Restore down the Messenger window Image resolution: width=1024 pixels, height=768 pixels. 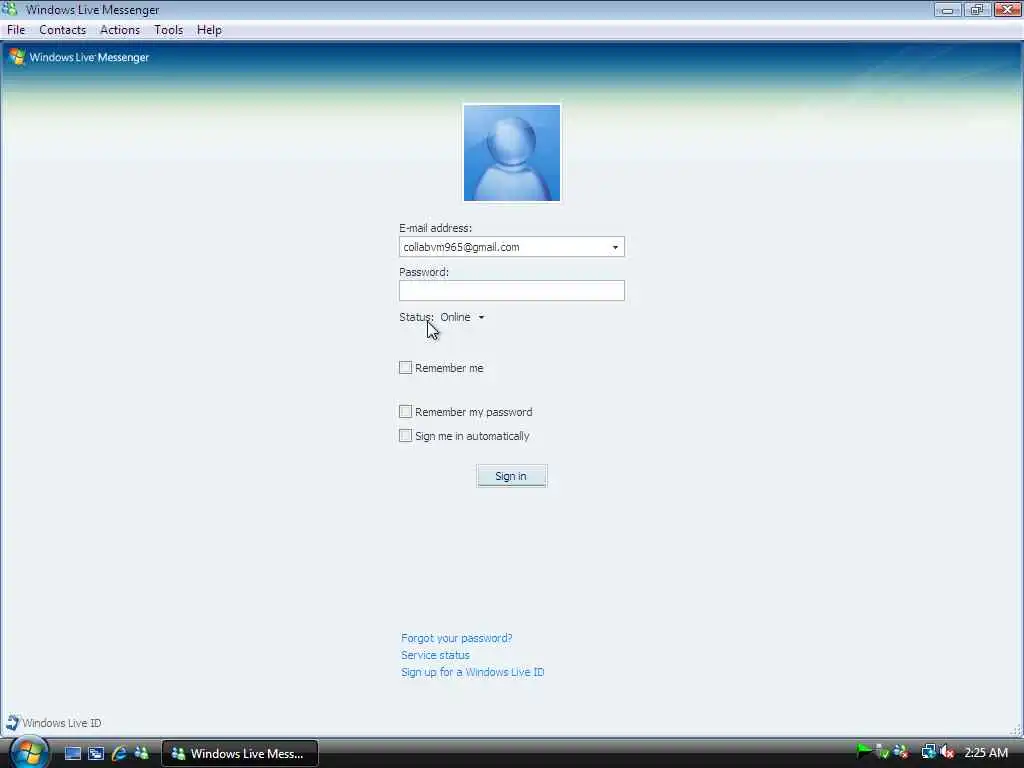click(x=977, y=10)
